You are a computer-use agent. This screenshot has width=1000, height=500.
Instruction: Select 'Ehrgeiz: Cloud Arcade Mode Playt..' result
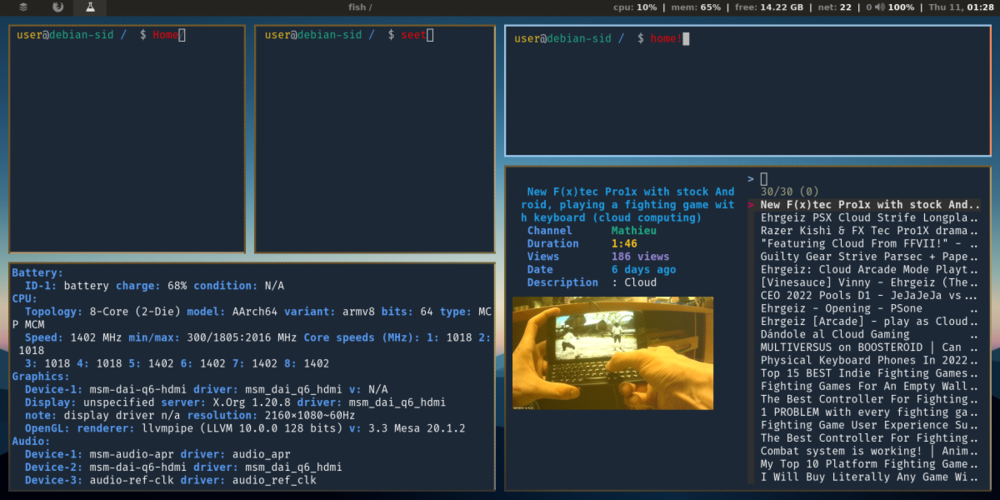pyautogui.click(x=869, y=269)
